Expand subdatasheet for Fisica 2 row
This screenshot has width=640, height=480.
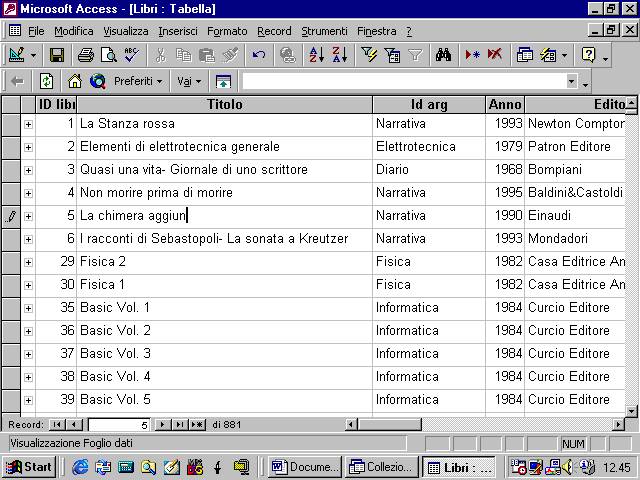click(x=28, y=262)
